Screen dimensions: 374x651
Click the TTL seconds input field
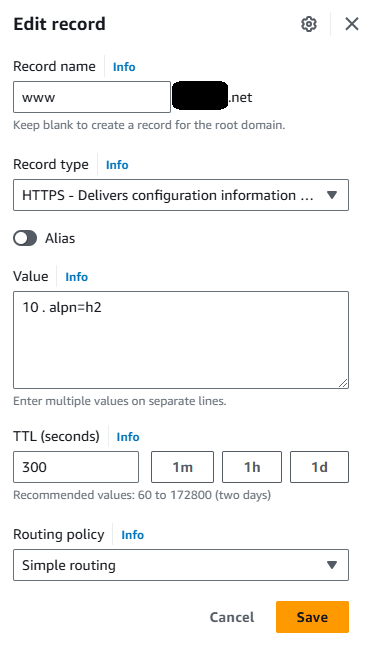76,467
